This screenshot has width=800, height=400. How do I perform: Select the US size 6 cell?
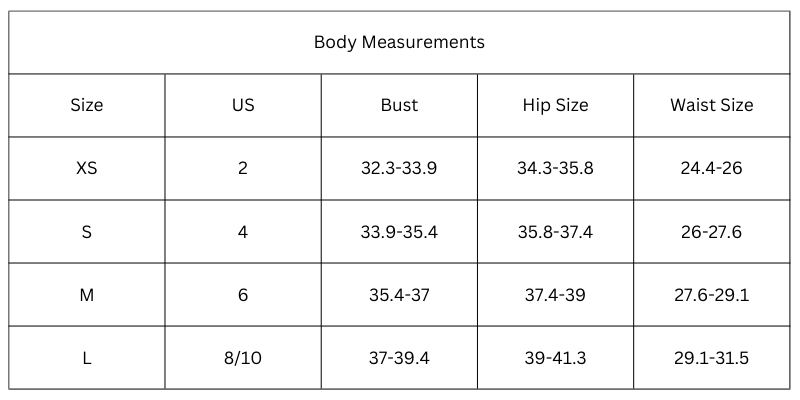click(243, 295)
